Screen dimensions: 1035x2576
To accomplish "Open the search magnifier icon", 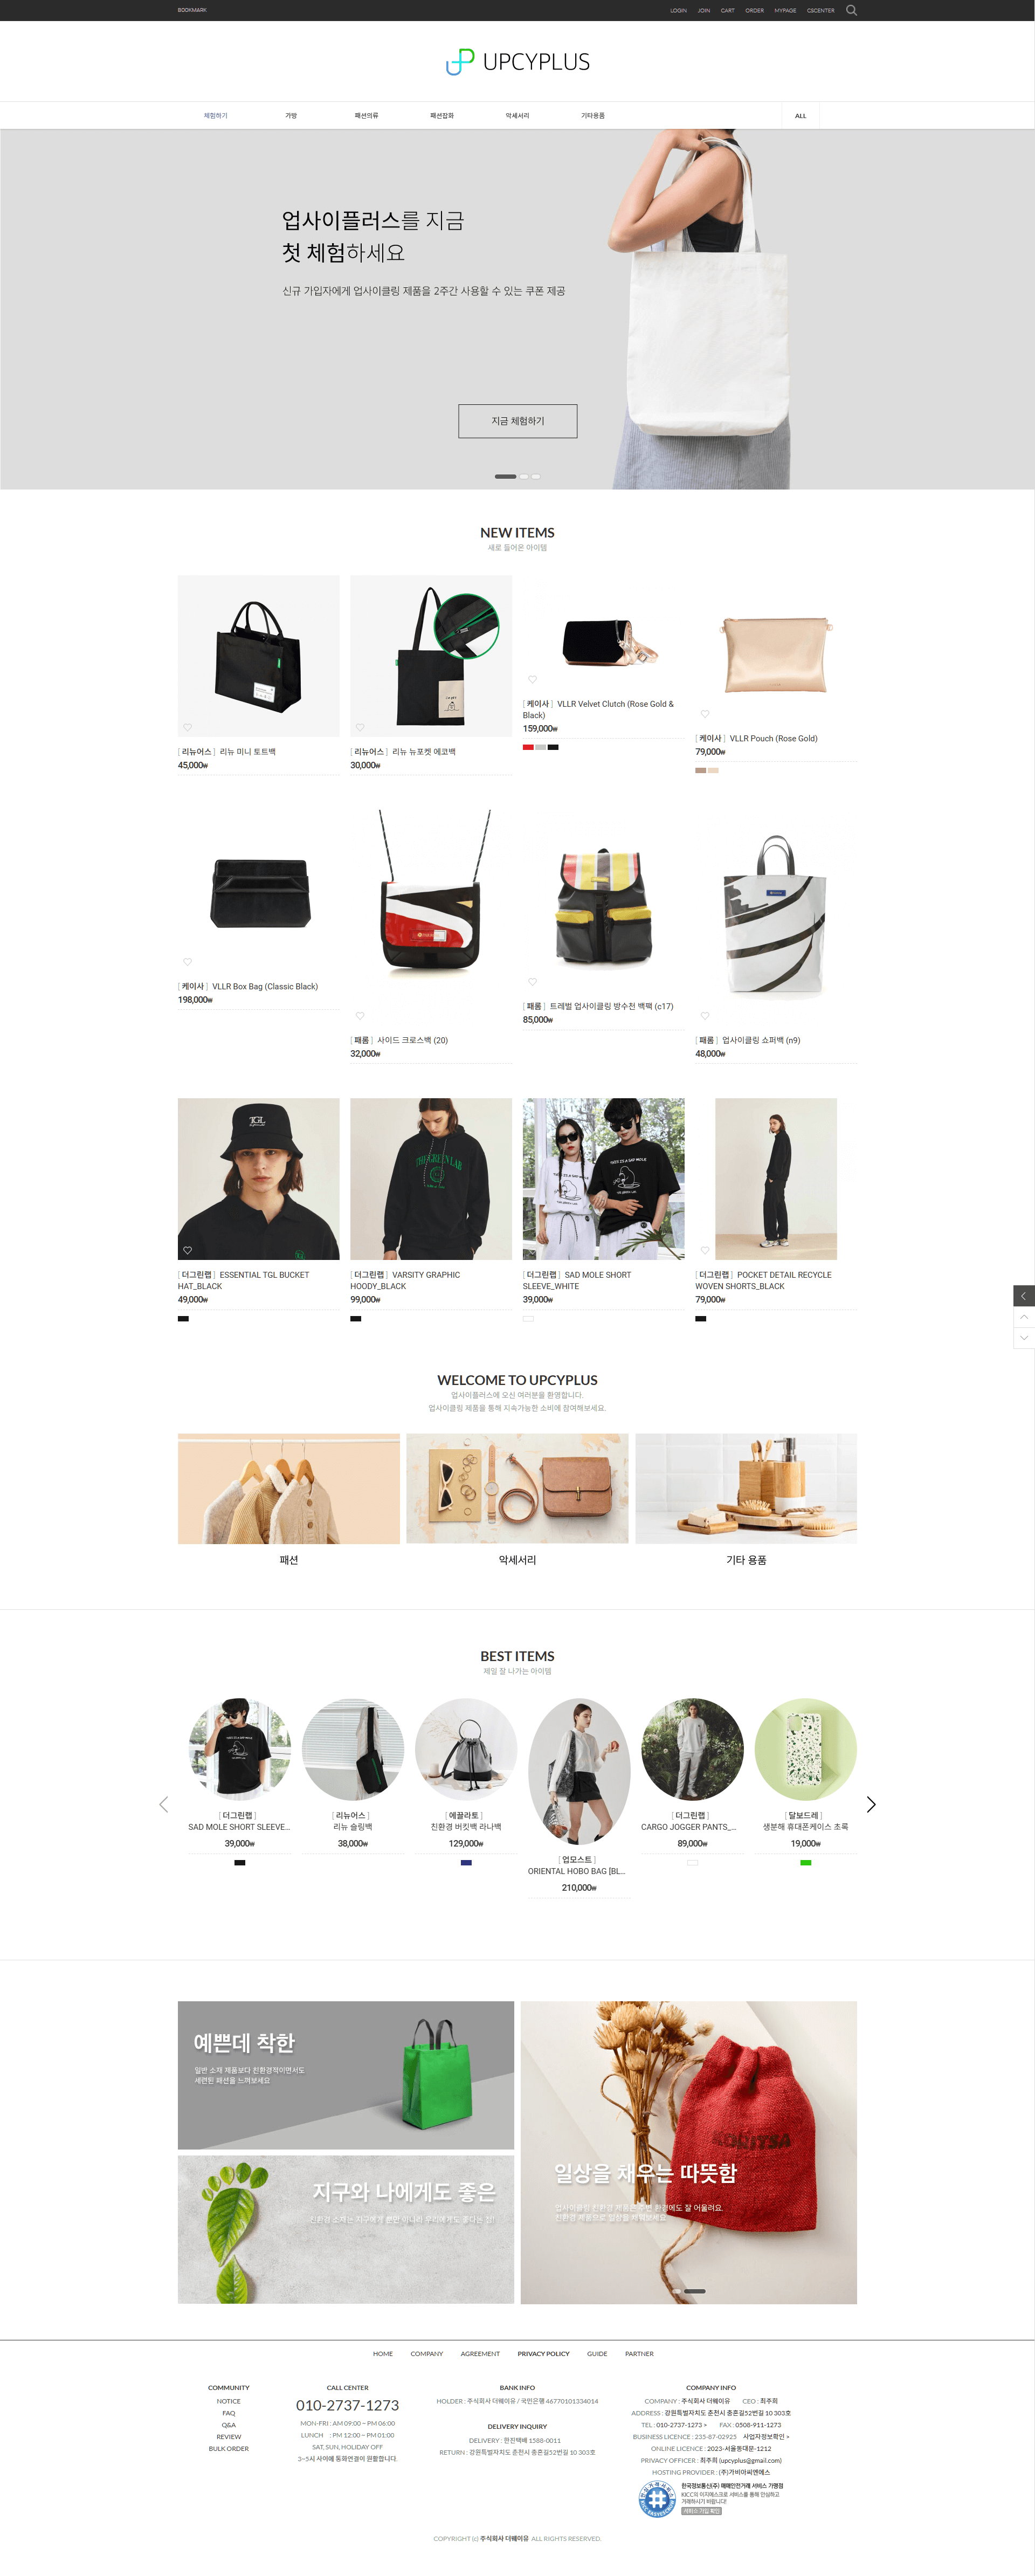I will click(851, 10).
